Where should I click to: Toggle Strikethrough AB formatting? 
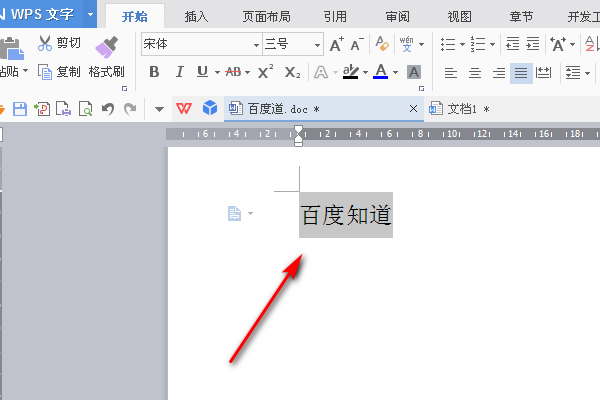[233, 72]
